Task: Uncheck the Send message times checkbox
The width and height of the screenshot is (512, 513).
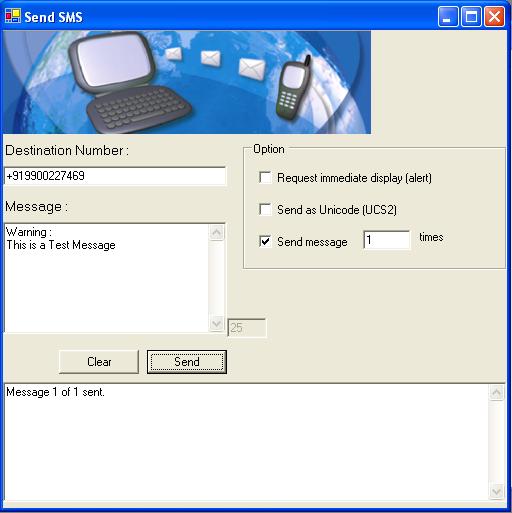Action: click(x=265, y=241)
